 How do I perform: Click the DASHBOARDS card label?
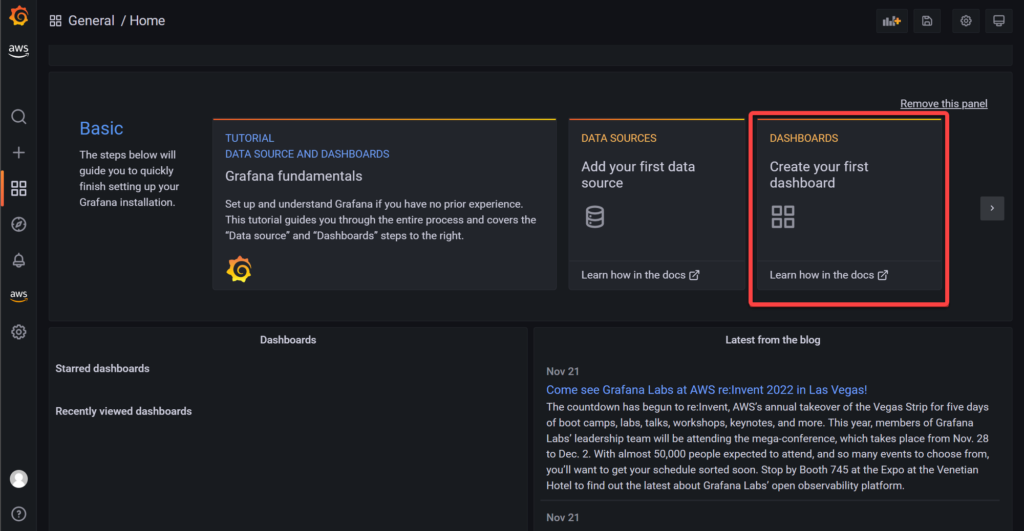point(804,138)
